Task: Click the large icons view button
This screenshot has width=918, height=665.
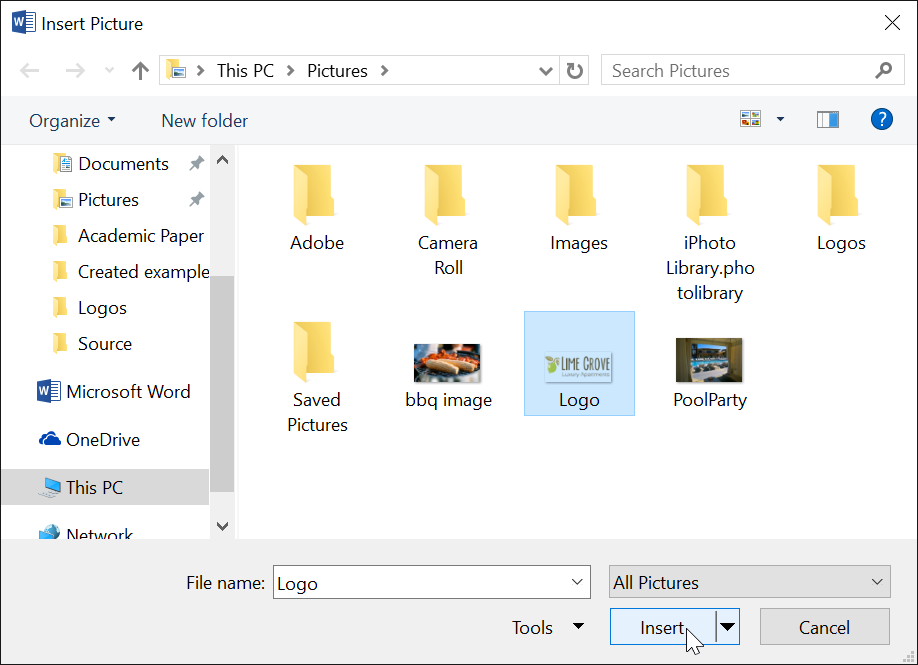Action: [x=750, y=117]
